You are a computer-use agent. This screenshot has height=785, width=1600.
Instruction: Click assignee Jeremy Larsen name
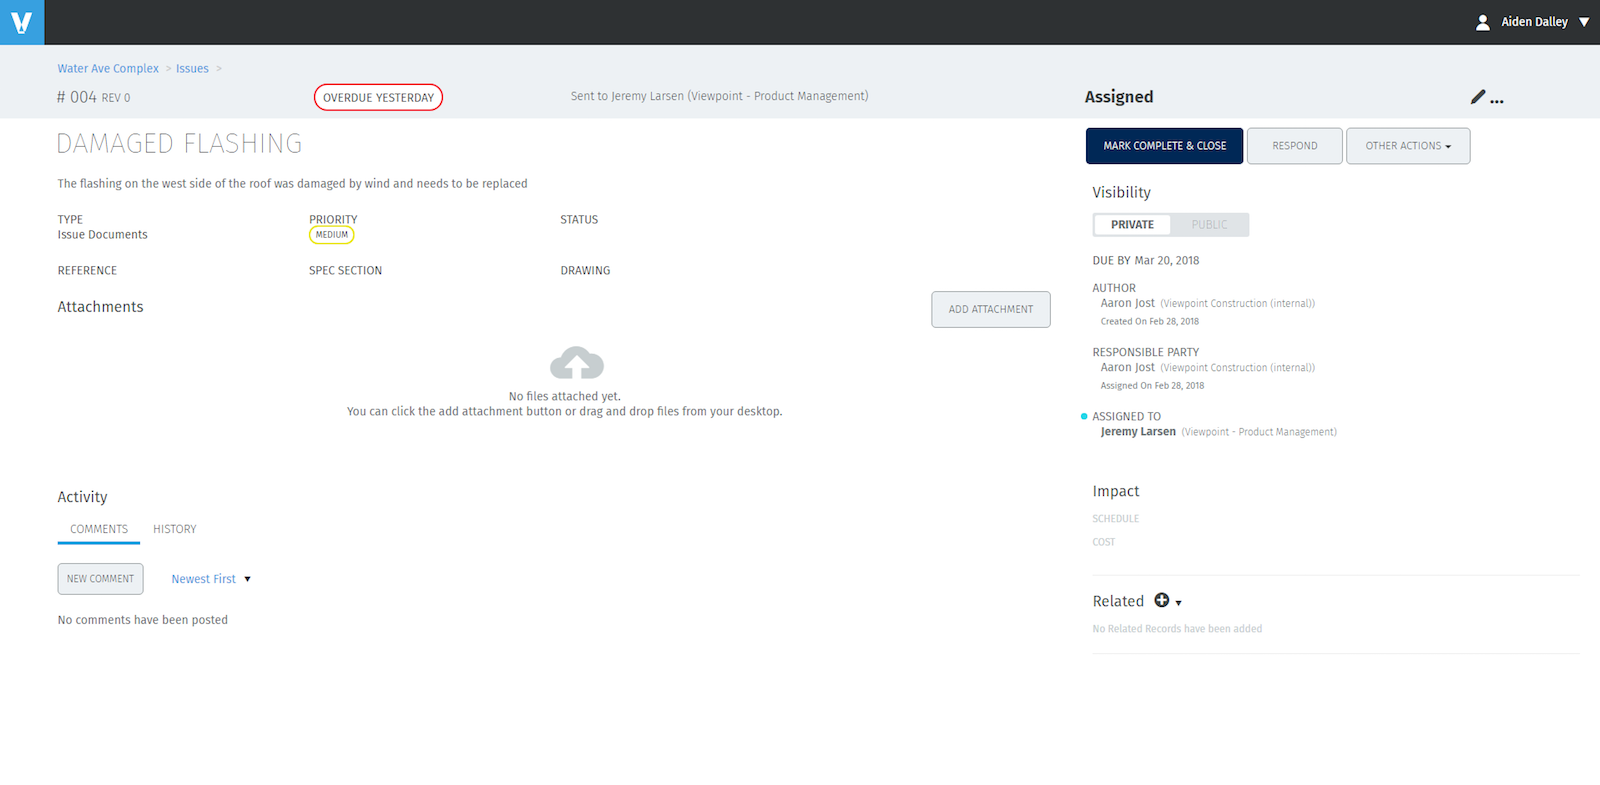[x=1138, y=432]
